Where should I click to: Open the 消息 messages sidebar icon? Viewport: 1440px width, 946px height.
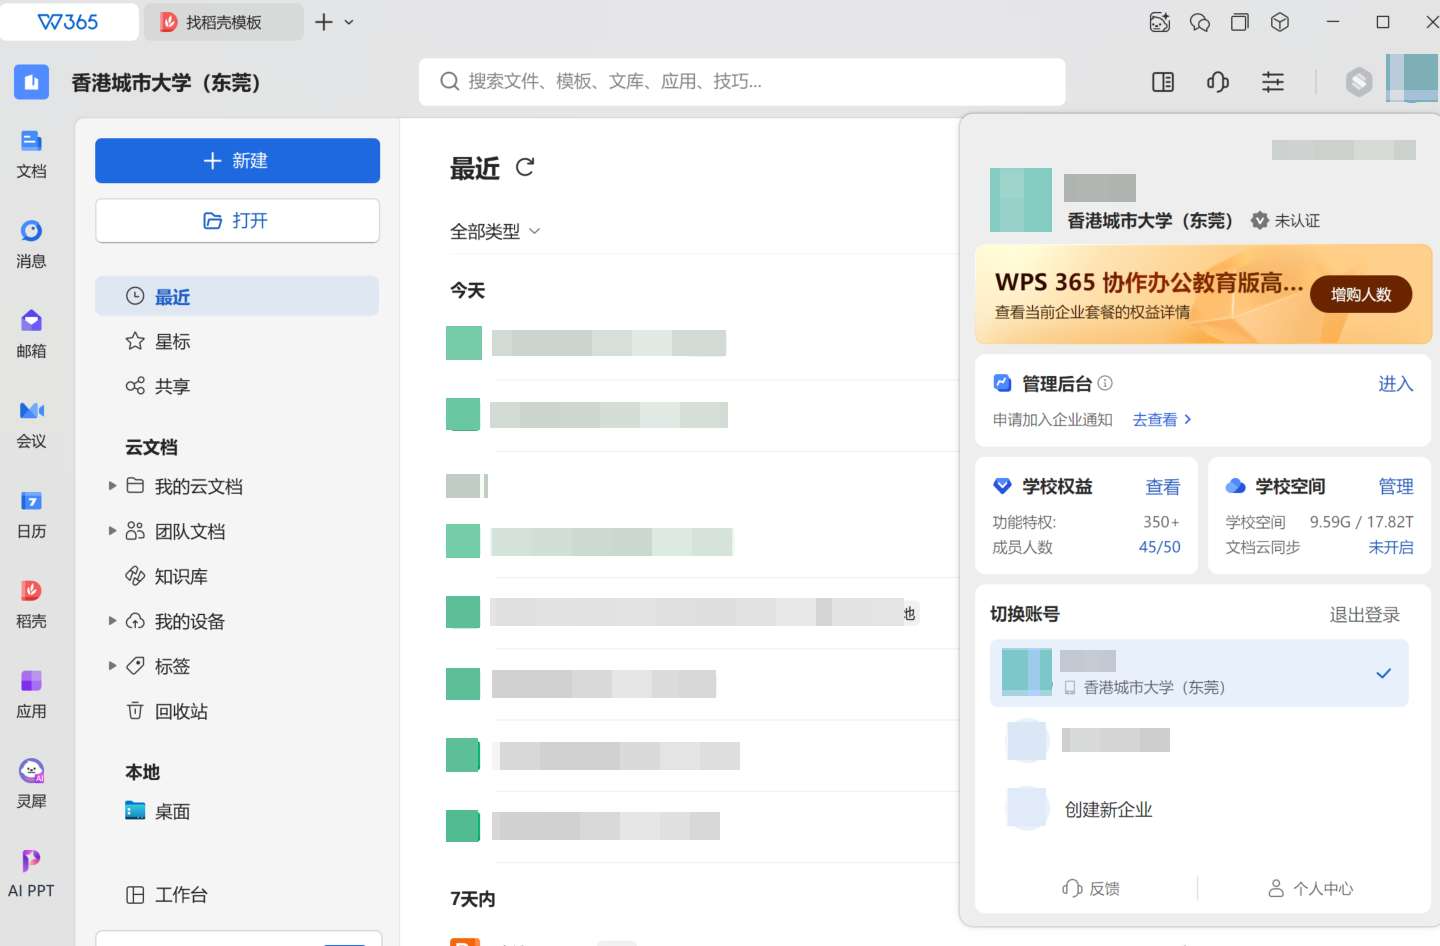click(31, 243)
